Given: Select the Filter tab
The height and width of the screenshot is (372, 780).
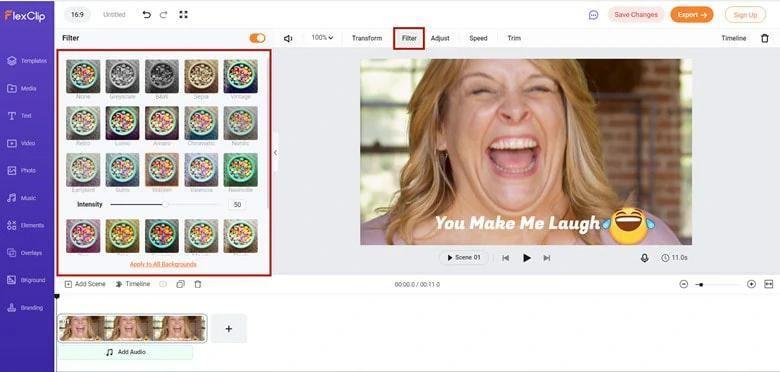Looking at the screenshot, I should (409, 38).
